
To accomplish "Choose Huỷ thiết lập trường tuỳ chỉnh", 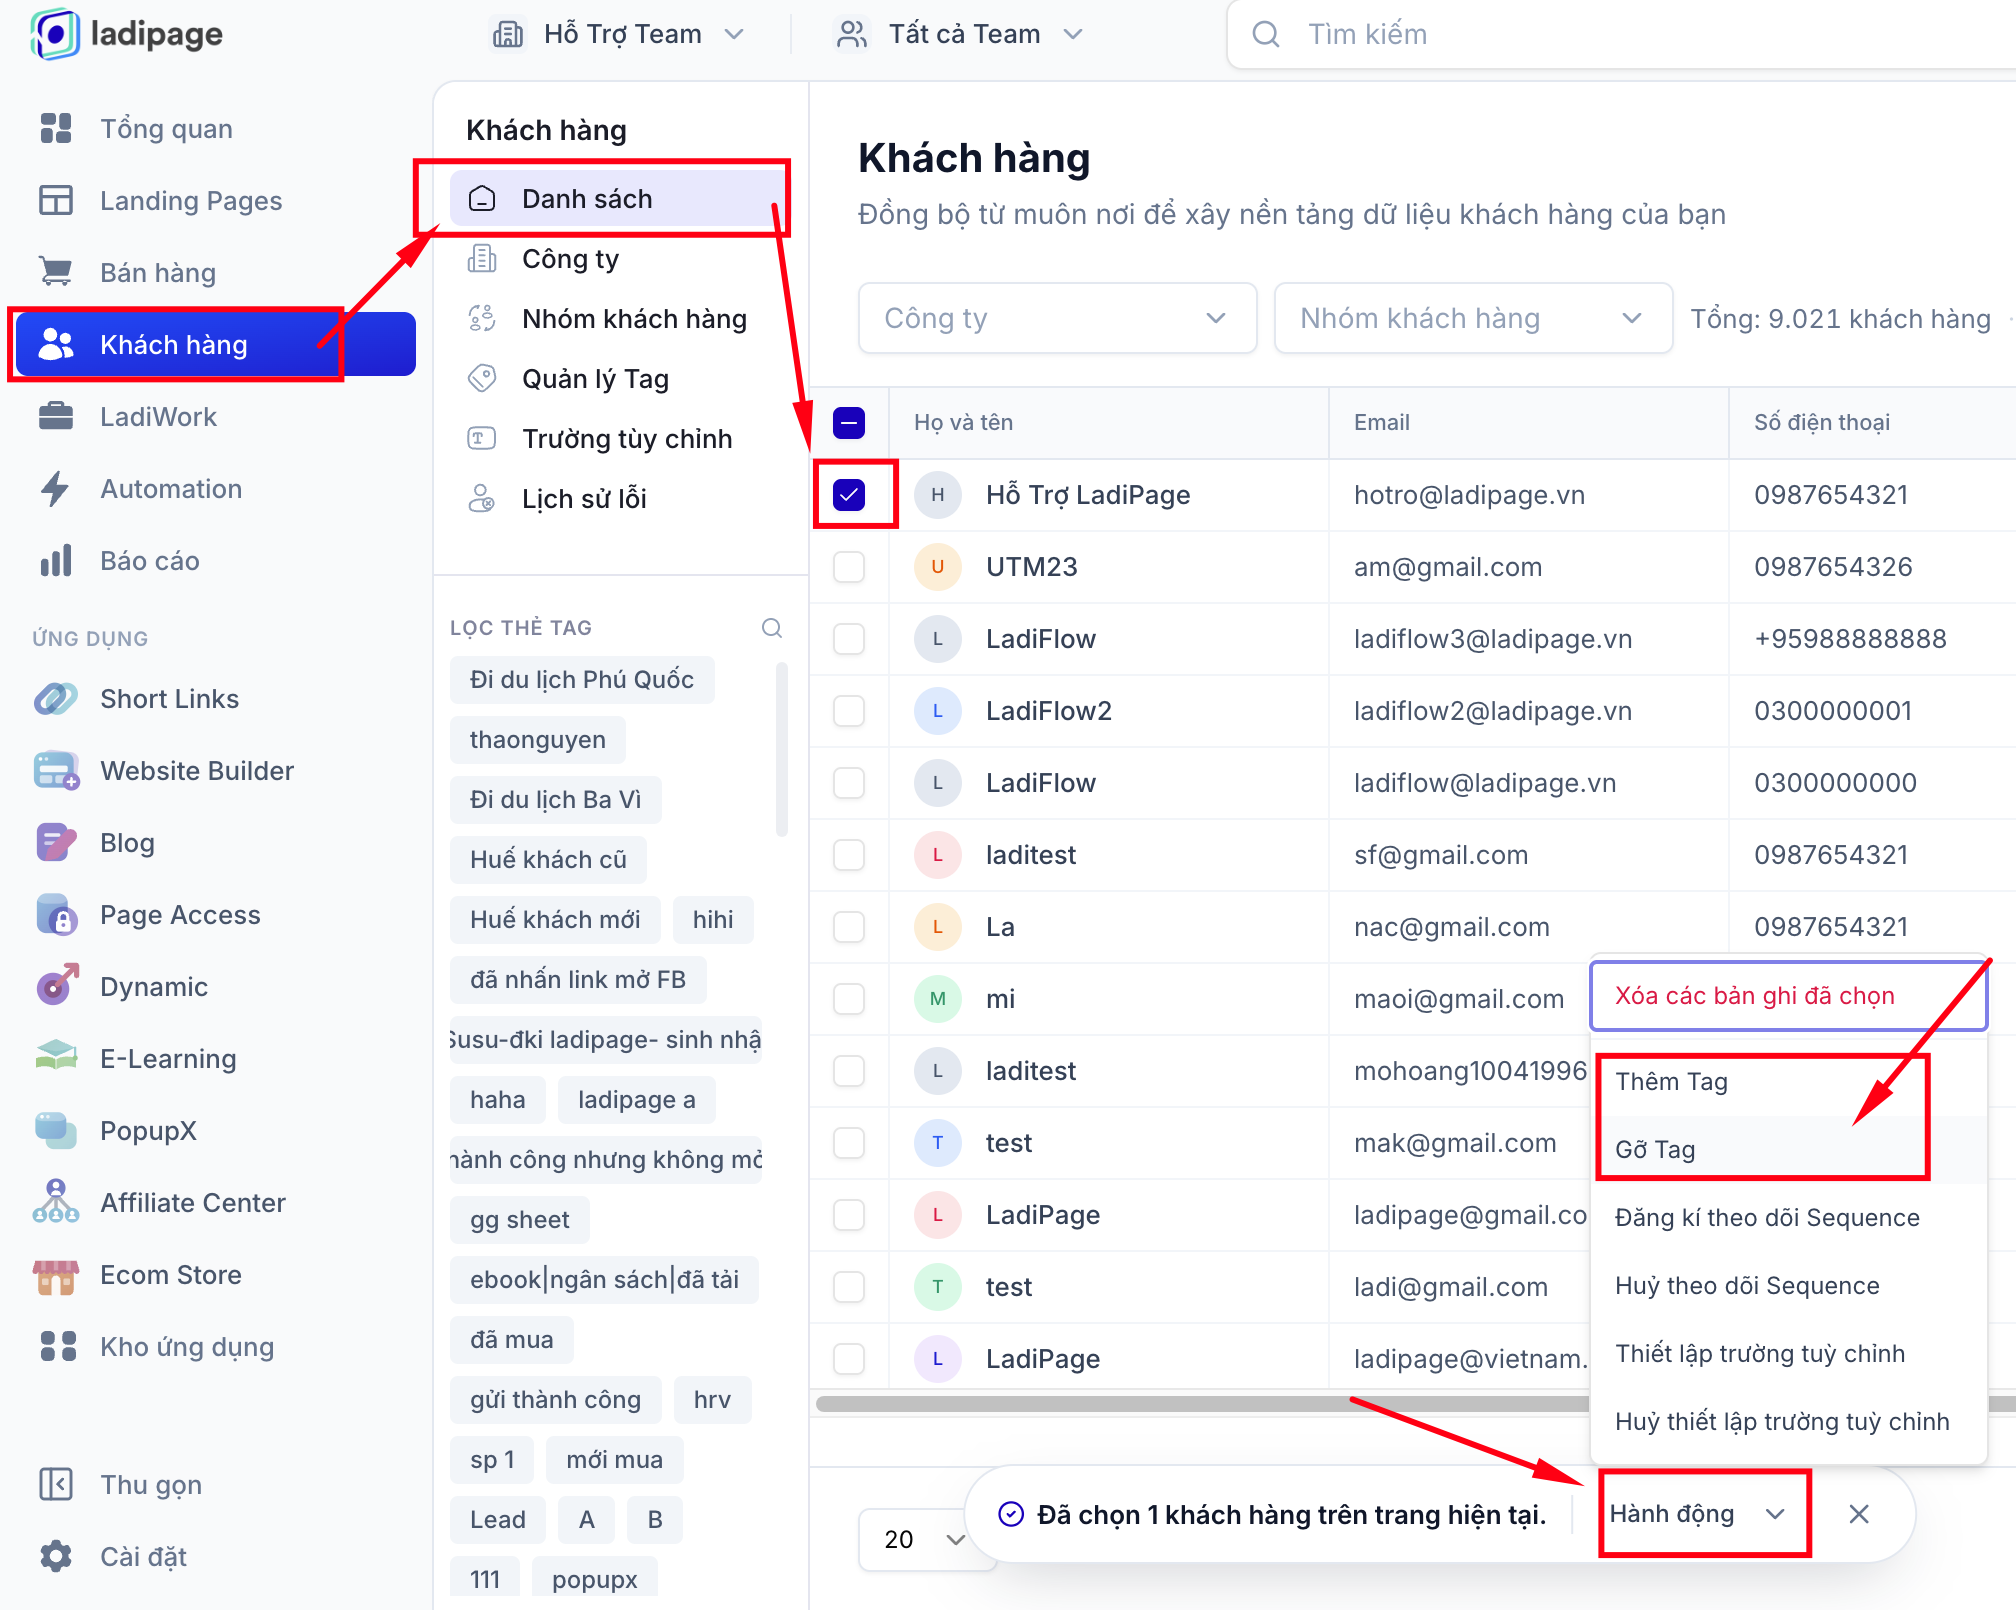I will [x=1788, y=1422].
